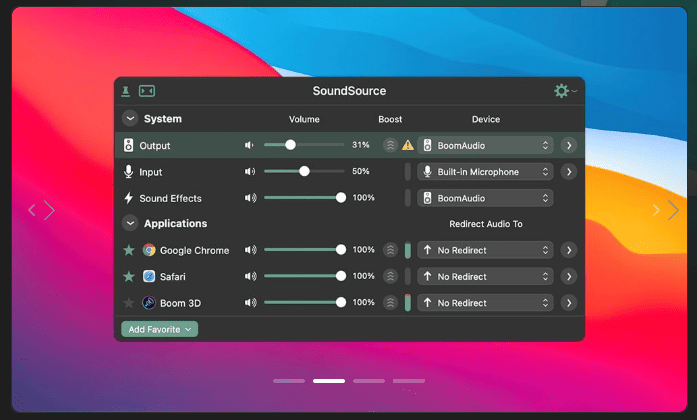This screenshot has height=420, width=697.
Task: Open Input device dropdown Built-in Microphone
Action: point(485,172)
